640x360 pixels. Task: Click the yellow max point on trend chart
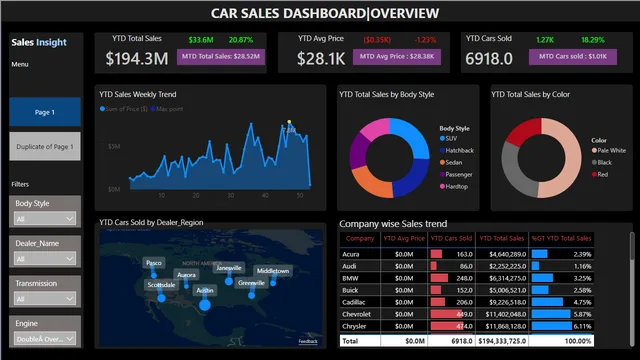[x=289, y=122]
